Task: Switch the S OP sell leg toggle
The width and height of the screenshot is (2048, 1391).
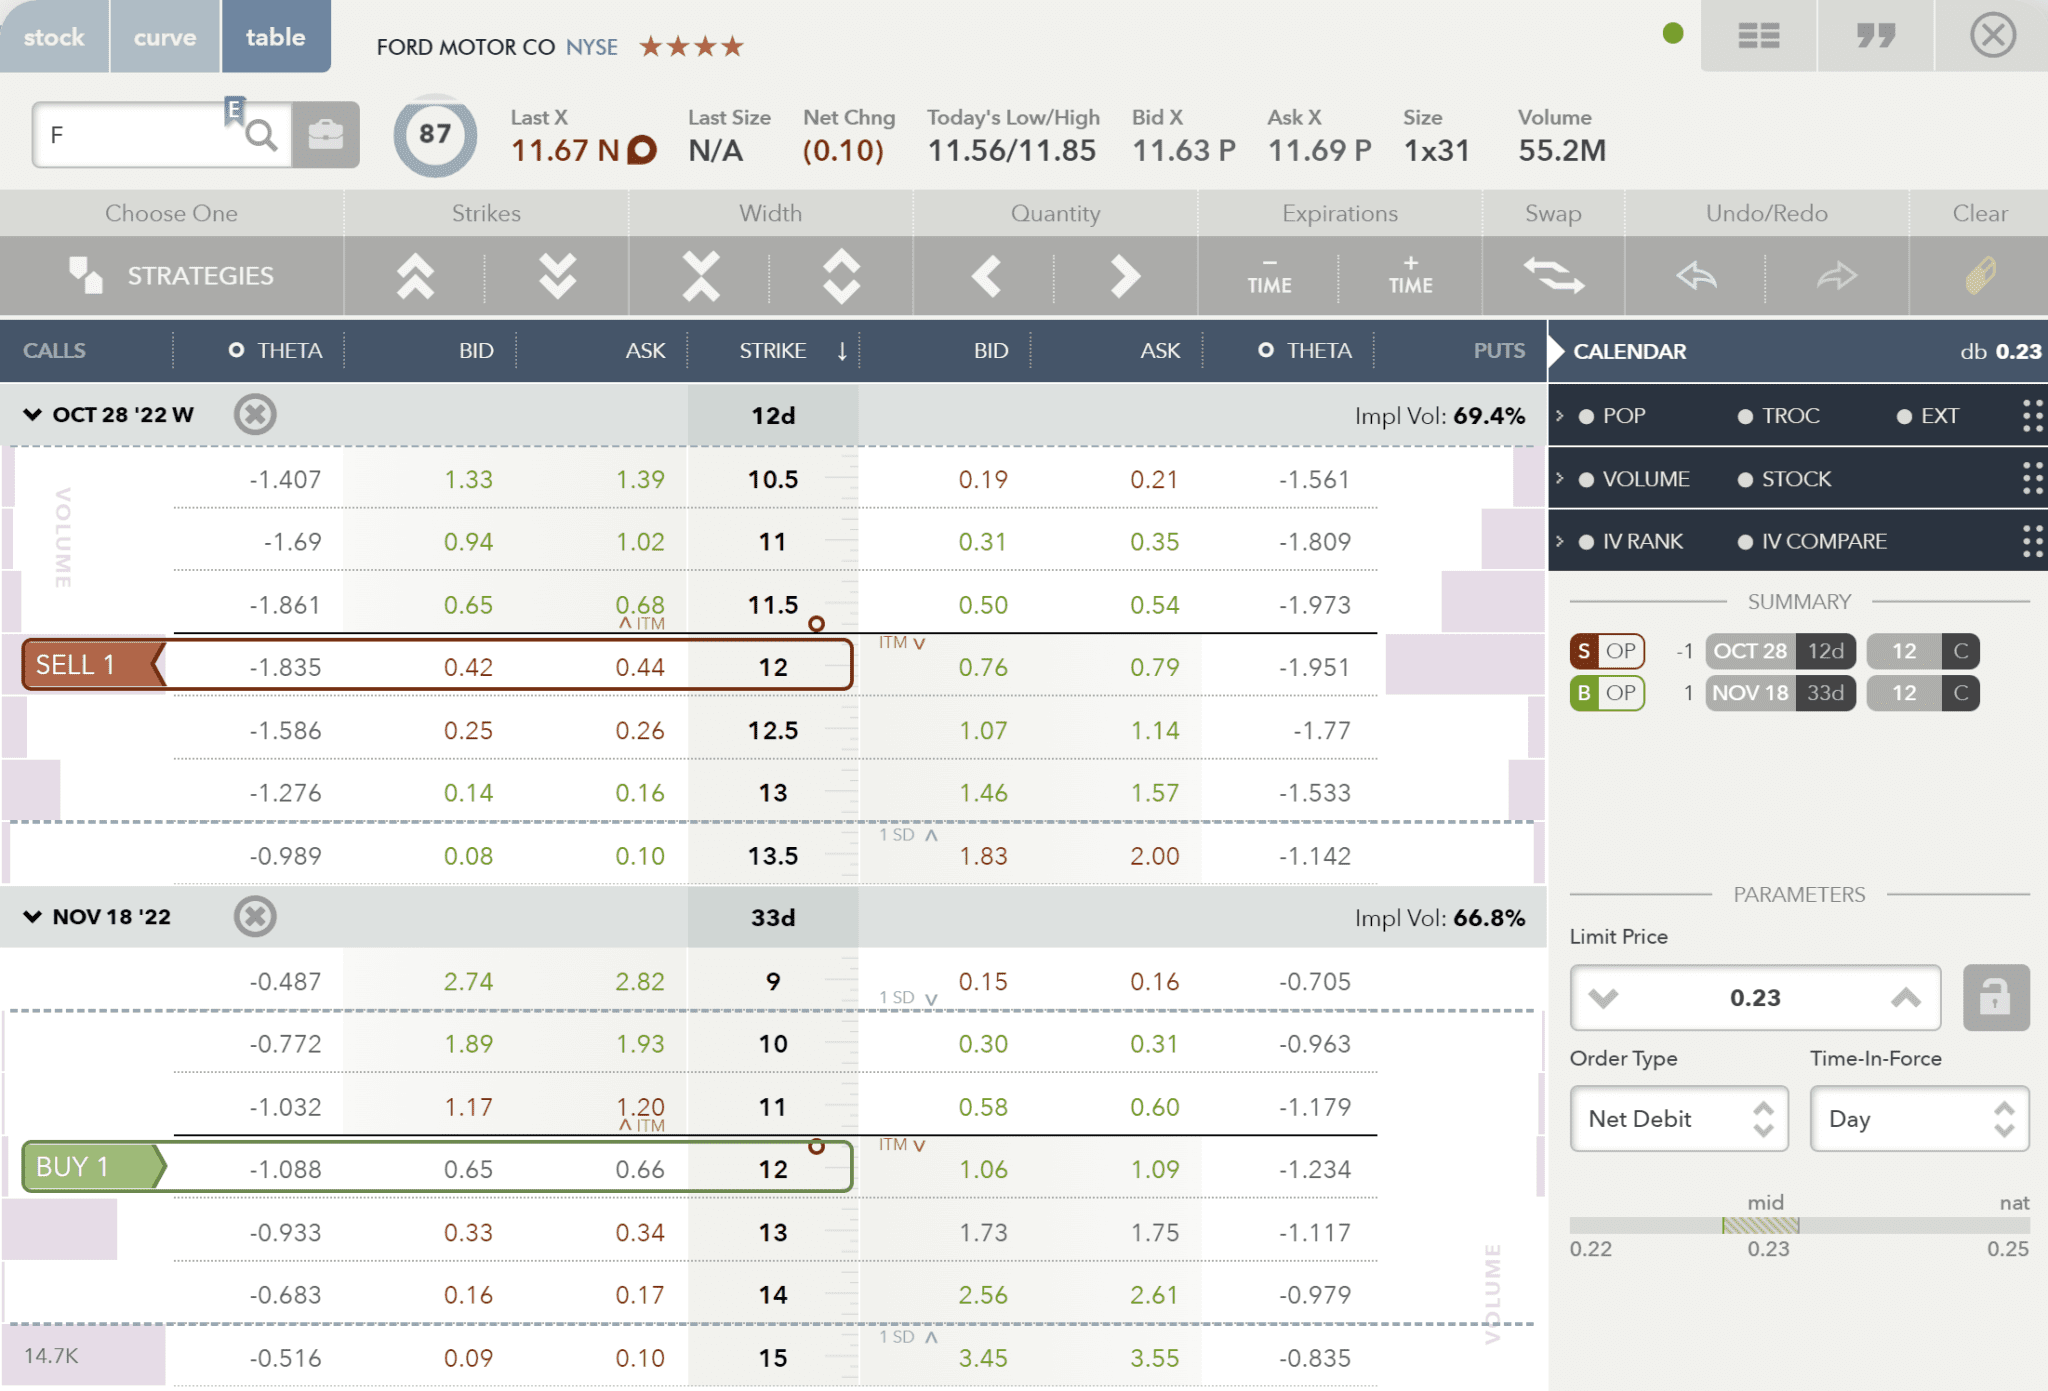Action: [x=1608, y=651]
